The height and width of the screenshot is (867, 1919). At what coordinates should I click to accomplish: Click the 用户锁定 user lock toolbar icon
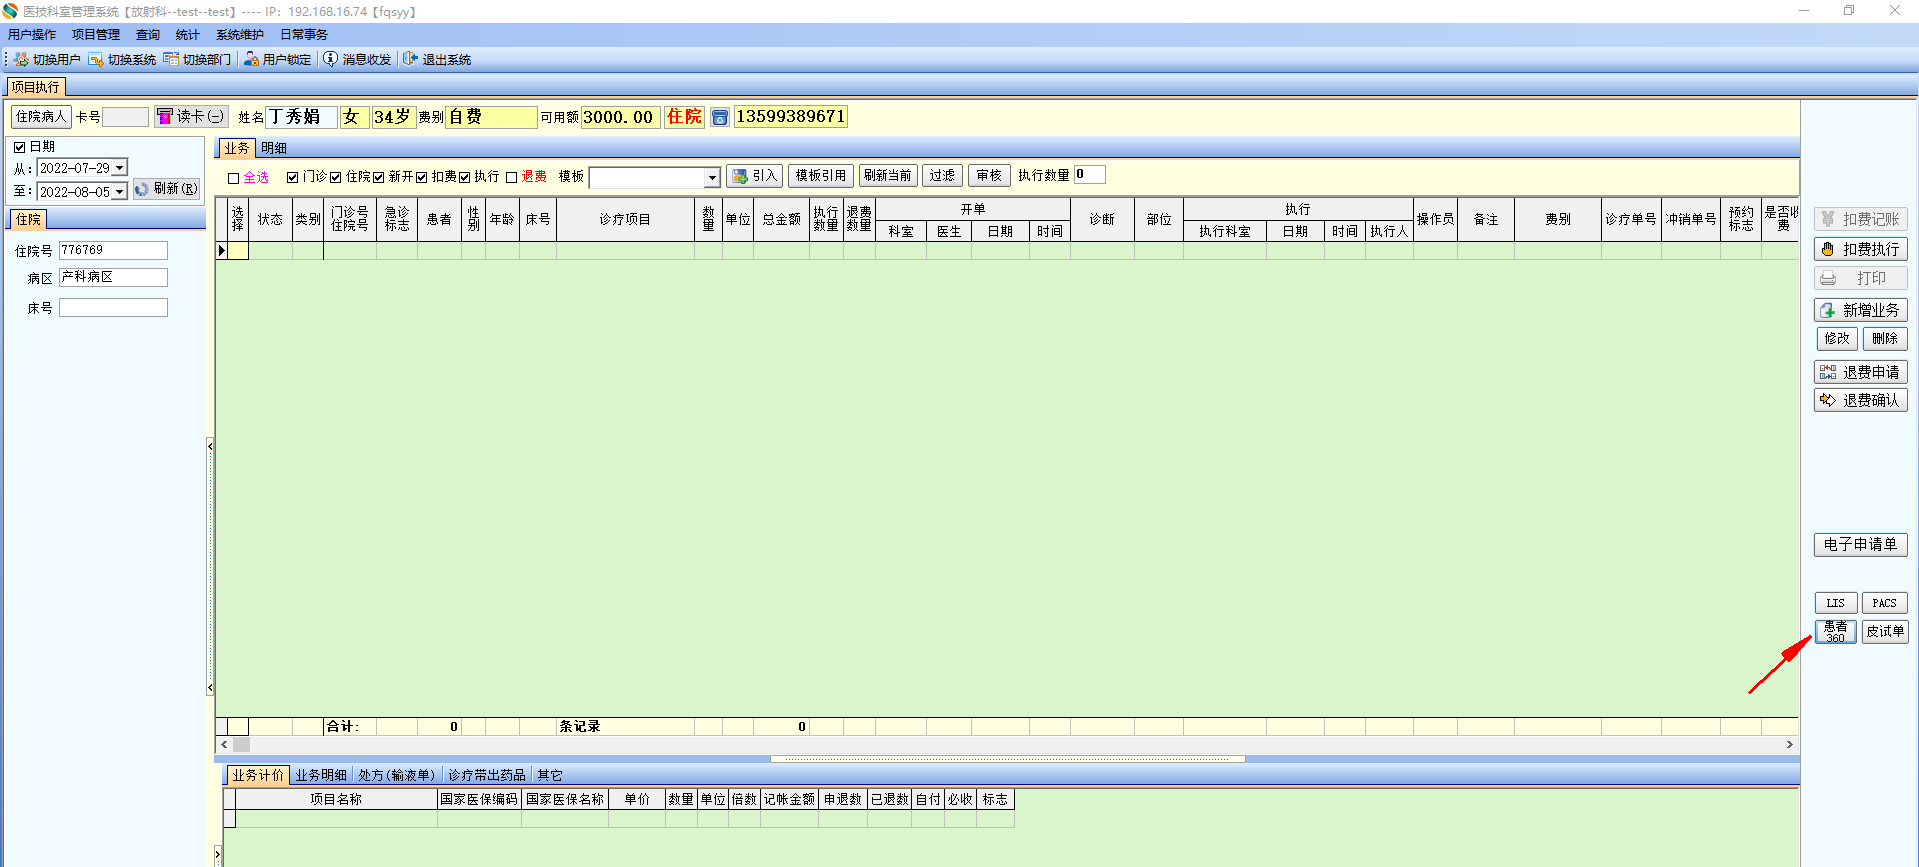point(251,60)
